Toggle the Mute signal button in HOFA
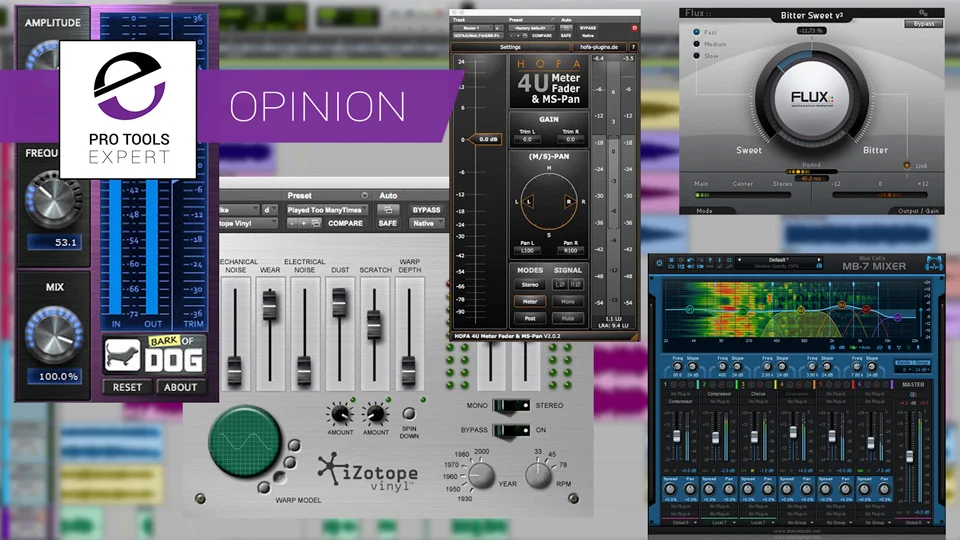This screenshot has width=960, height=540. click(x=568, y=318)
